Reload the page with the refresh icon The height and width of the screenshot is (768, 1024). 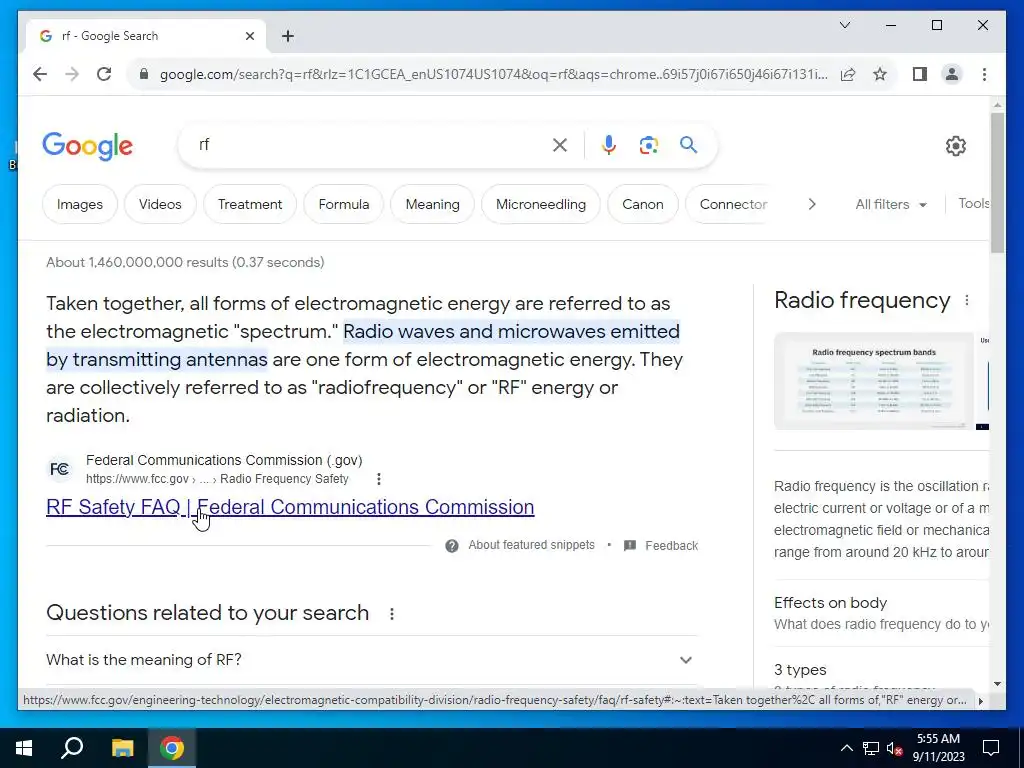[104, 74]
